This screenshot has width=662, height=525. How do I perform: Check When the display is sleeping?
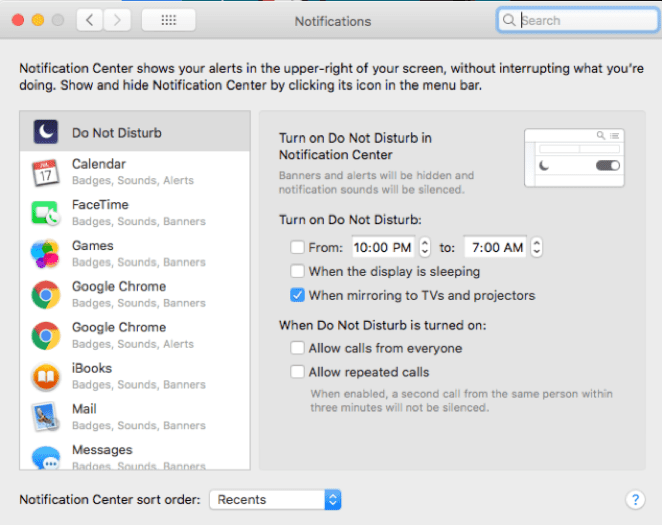point(297,271)
